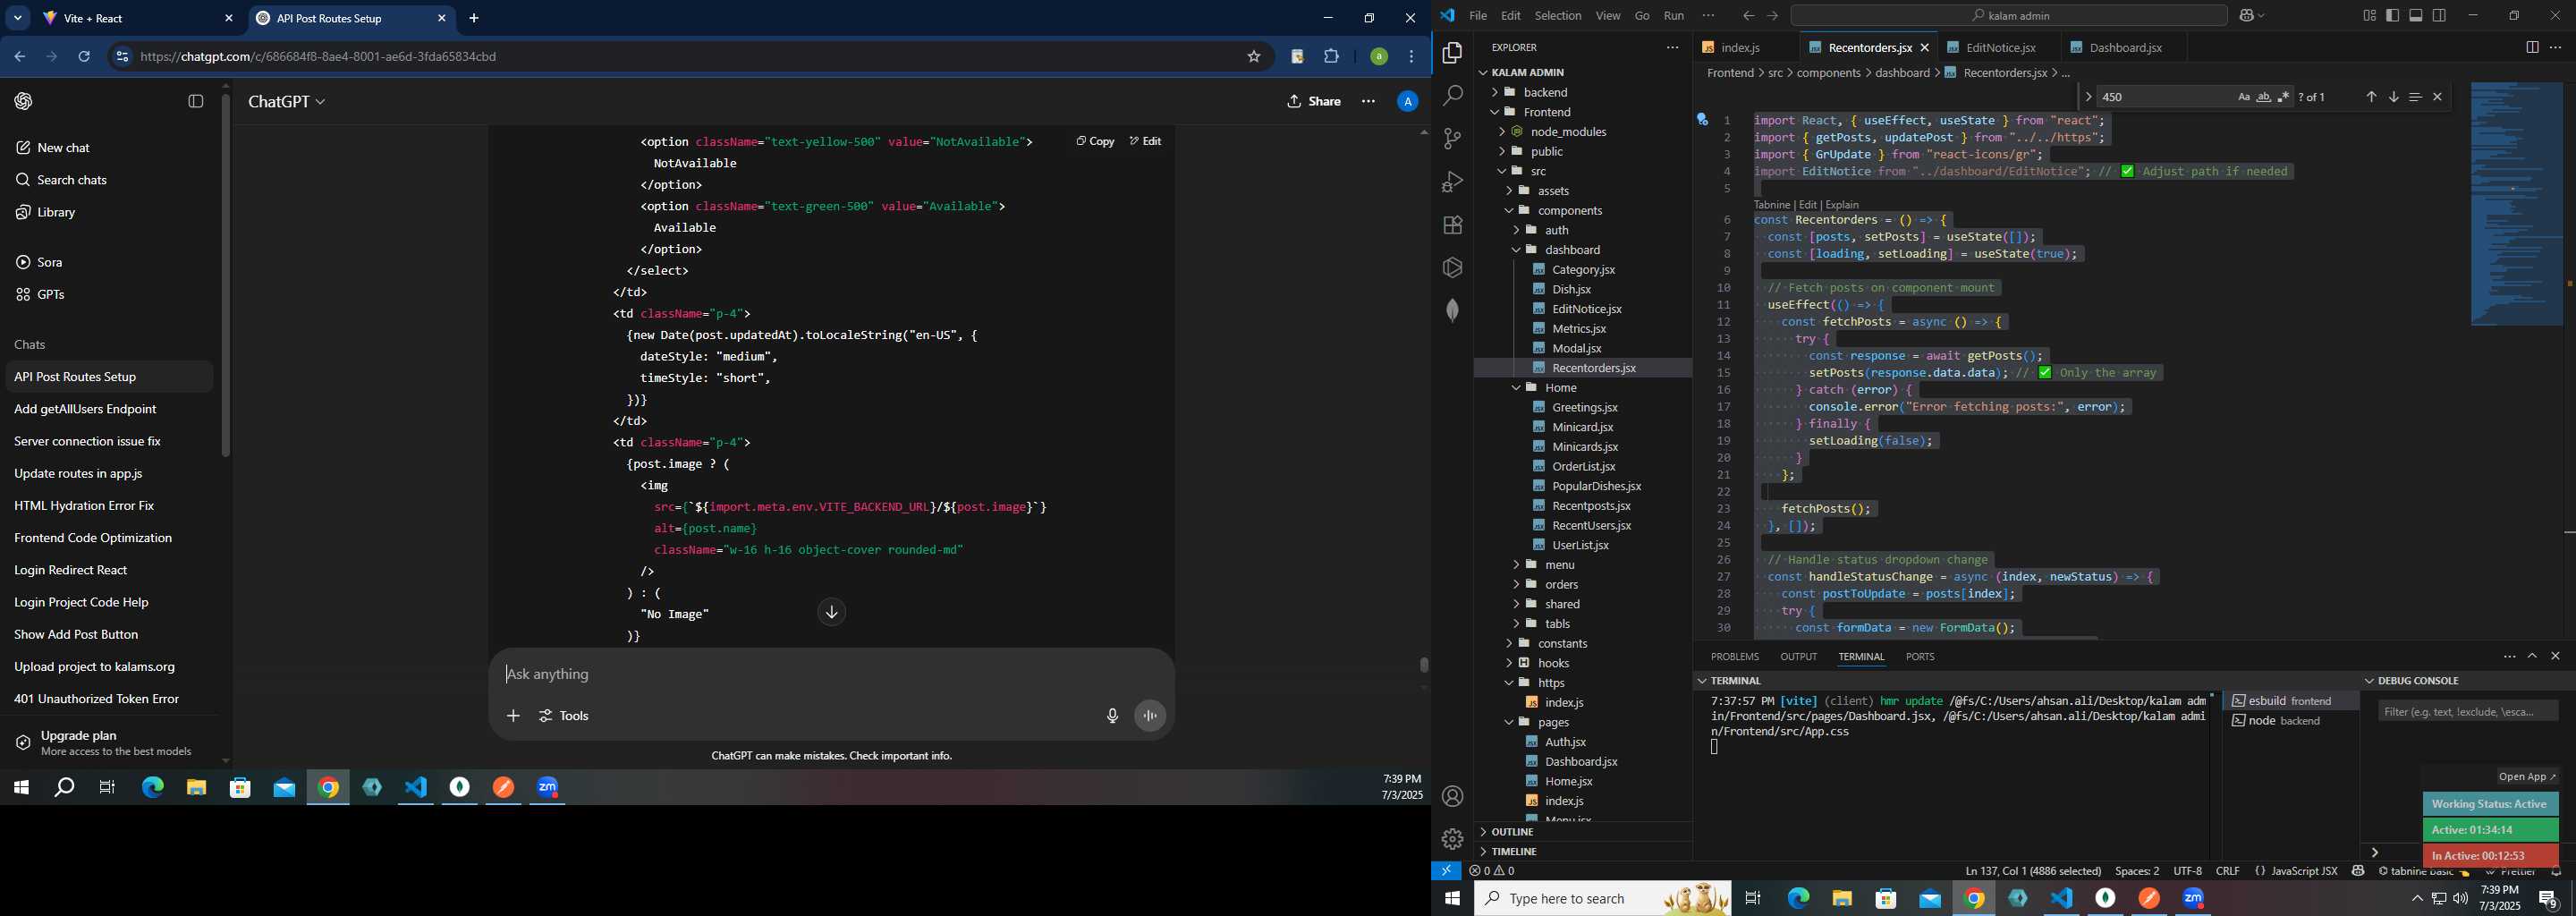This screenshot has height=916, width=2576.
Task: Click the scroll-to-bottom arrow in ChatGPT
Action: click(x=831, y=612)
